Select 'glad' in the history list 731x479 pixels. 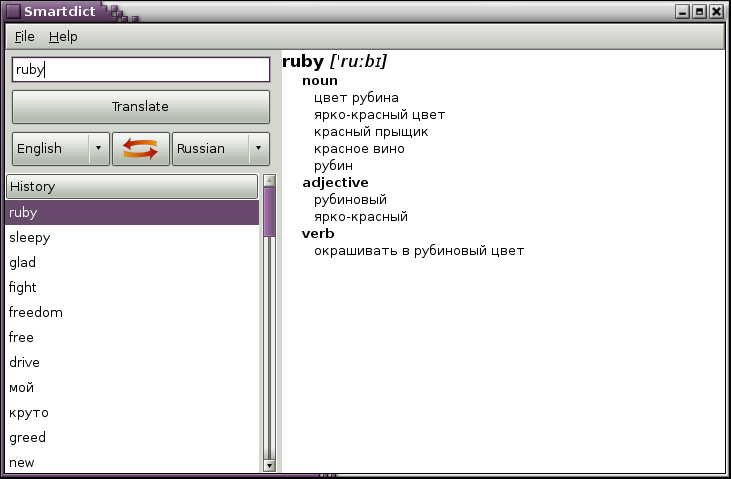click(132, 262)
